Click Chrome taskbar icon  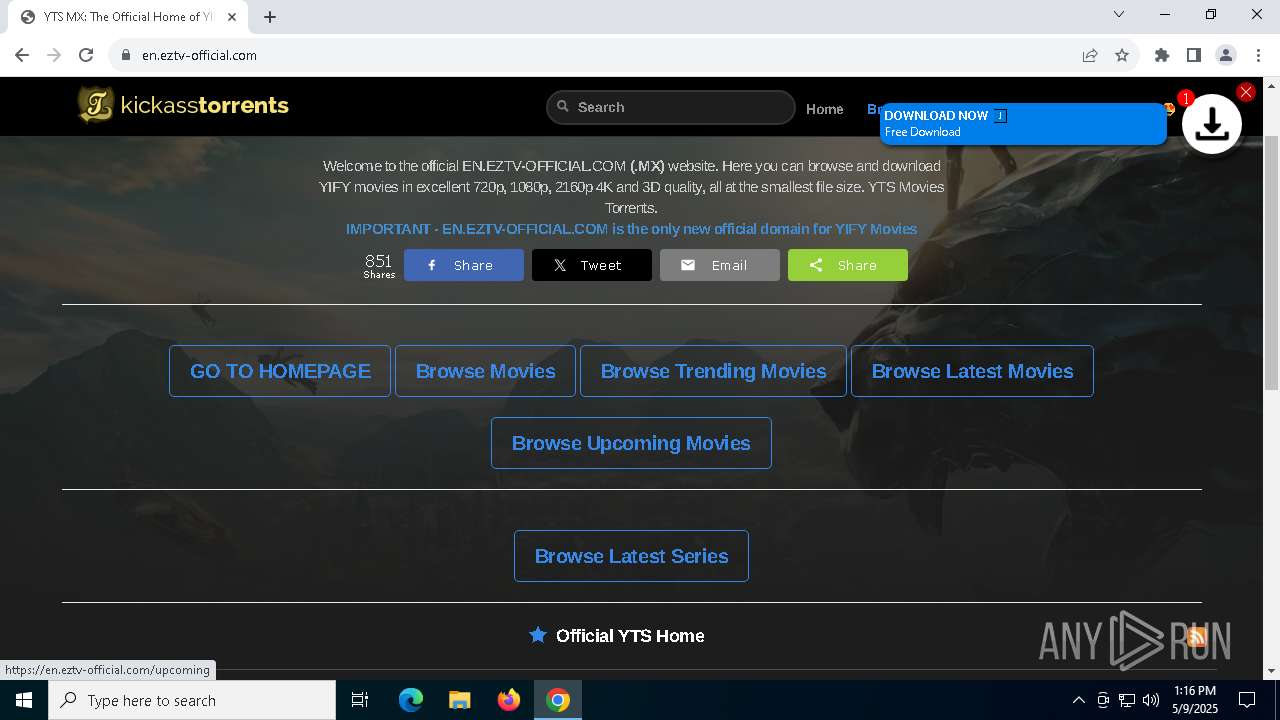pyautogui.click(x=558, y=700)
